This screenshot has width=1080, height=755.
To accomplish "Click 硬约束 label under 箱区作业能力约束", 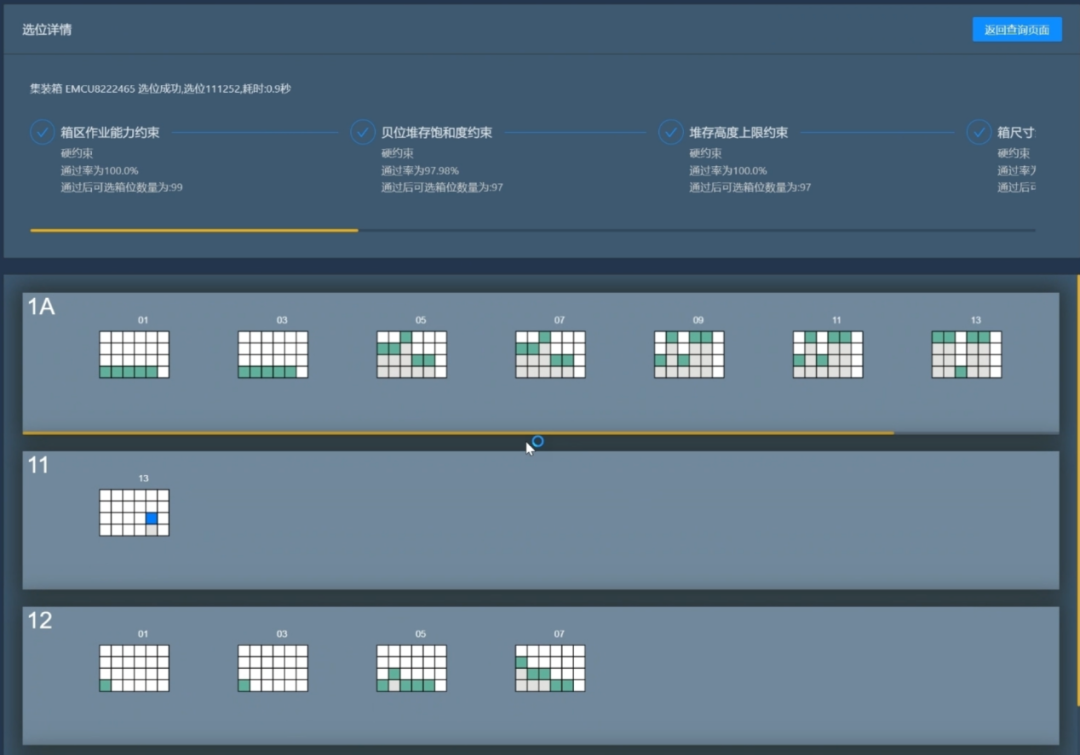I will pyautogui.click(x=76, y=153).
